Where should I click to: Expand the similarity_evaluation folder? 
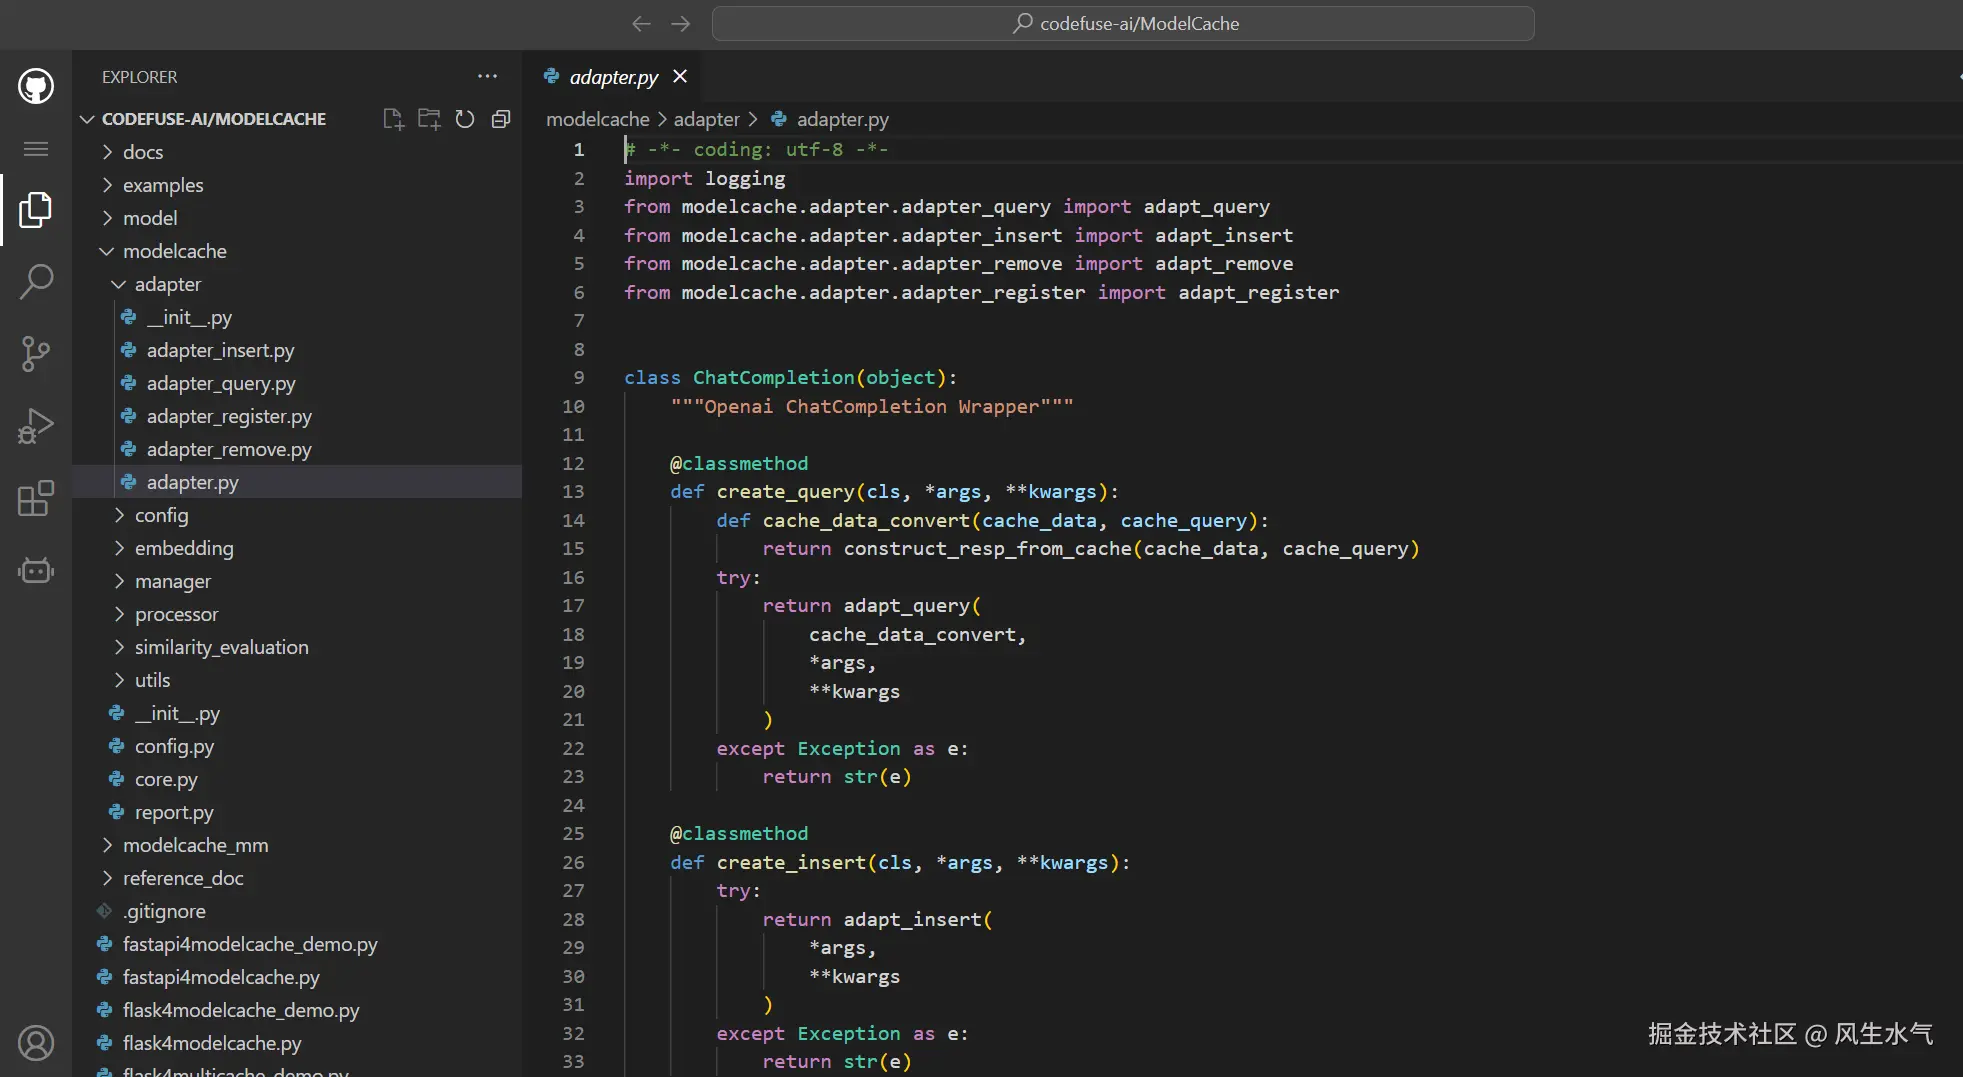[x=221, y=647]
